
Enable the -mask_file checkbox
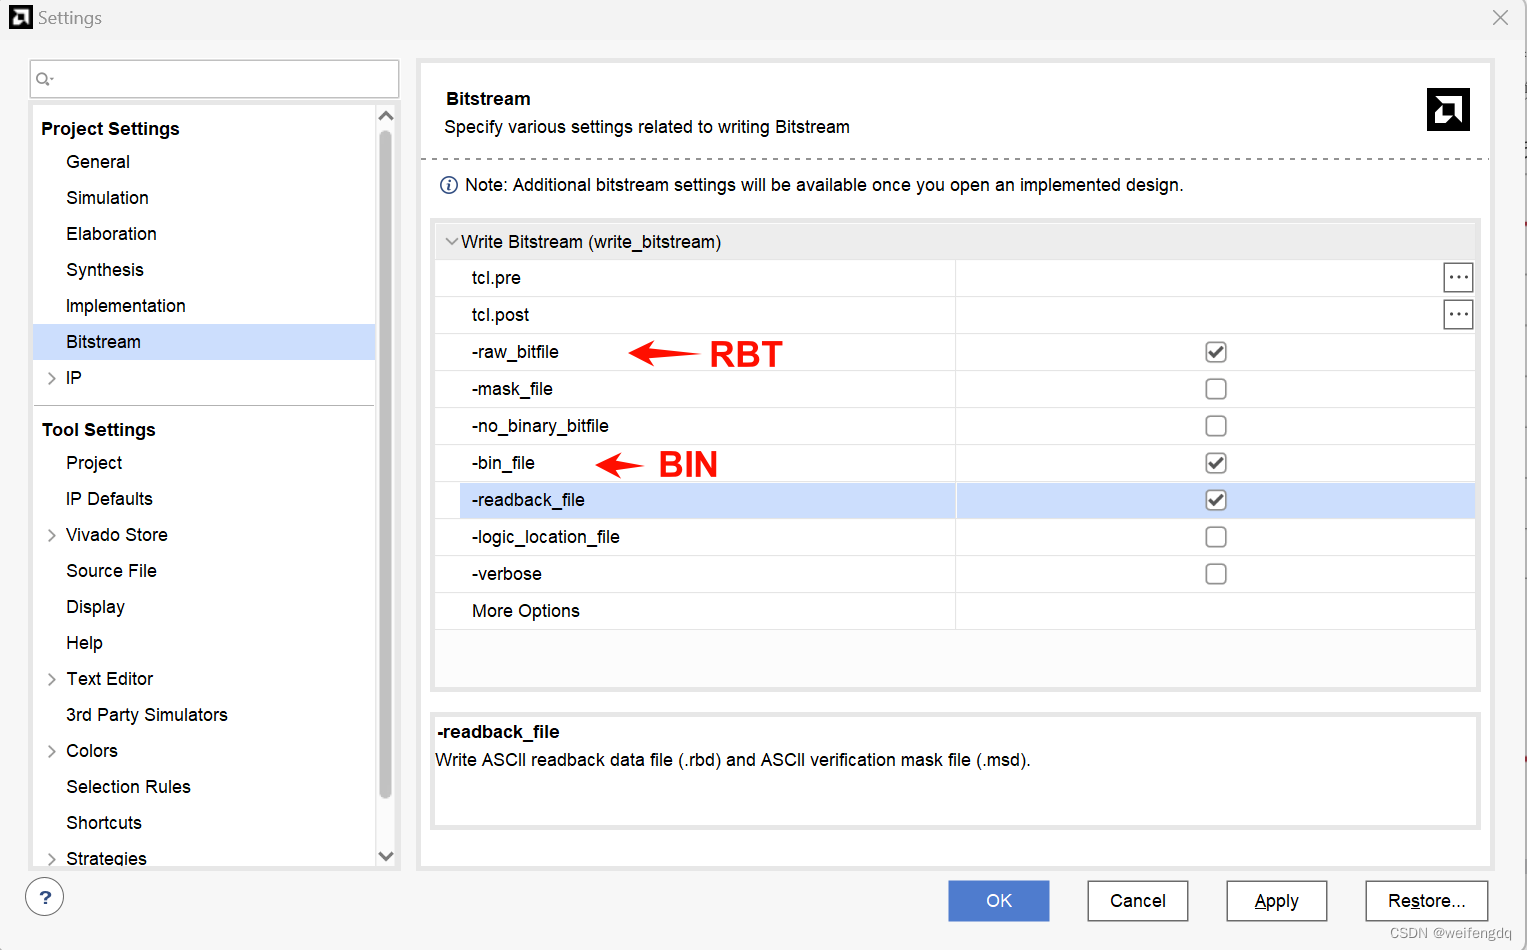1216,389
